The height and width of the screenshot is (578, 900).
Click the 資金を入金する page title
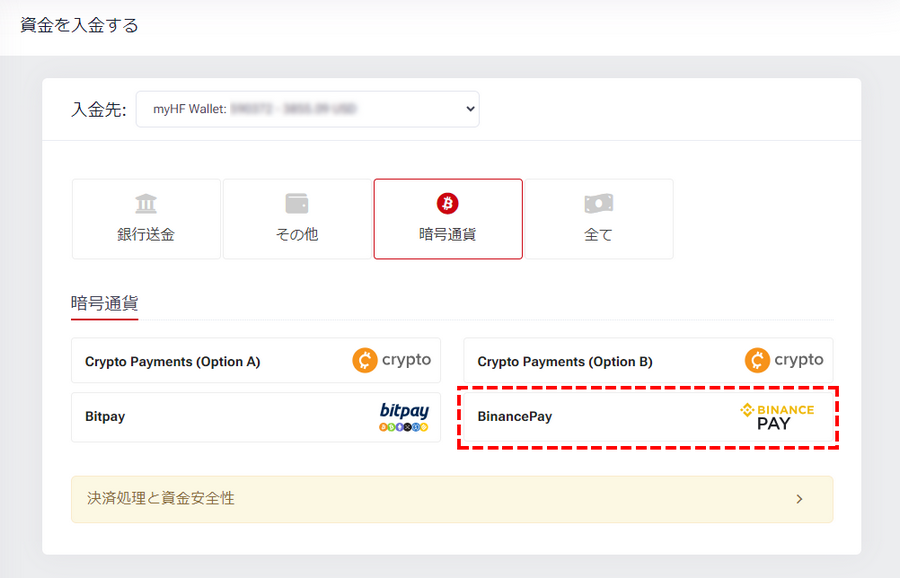[x=79, y=25]
